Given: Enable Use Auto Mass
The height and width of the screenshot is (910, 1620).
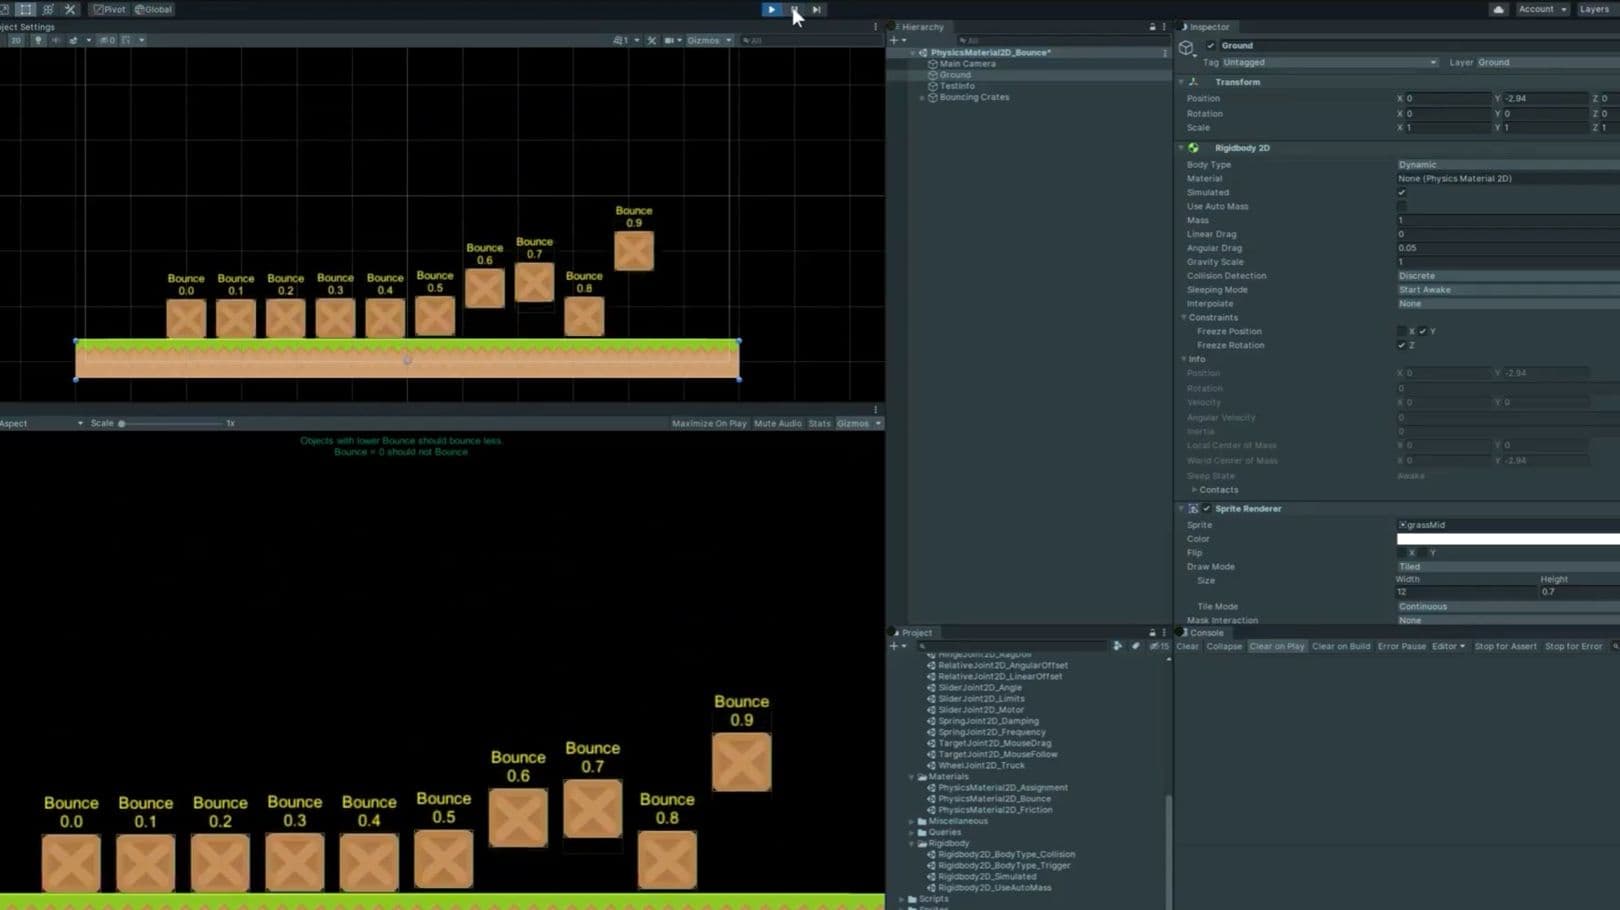Looking at the screenshot, I should click(1402, 206).
